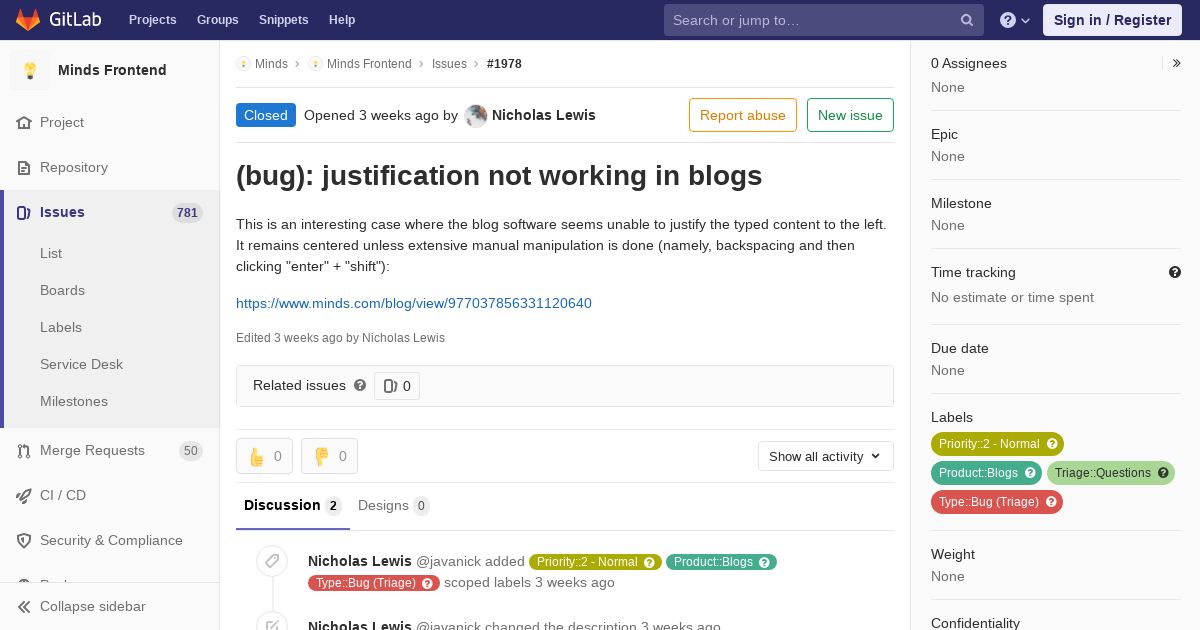Click Minds Frontend breadcrumb link
1200x630 pixels.
point(369,64)
